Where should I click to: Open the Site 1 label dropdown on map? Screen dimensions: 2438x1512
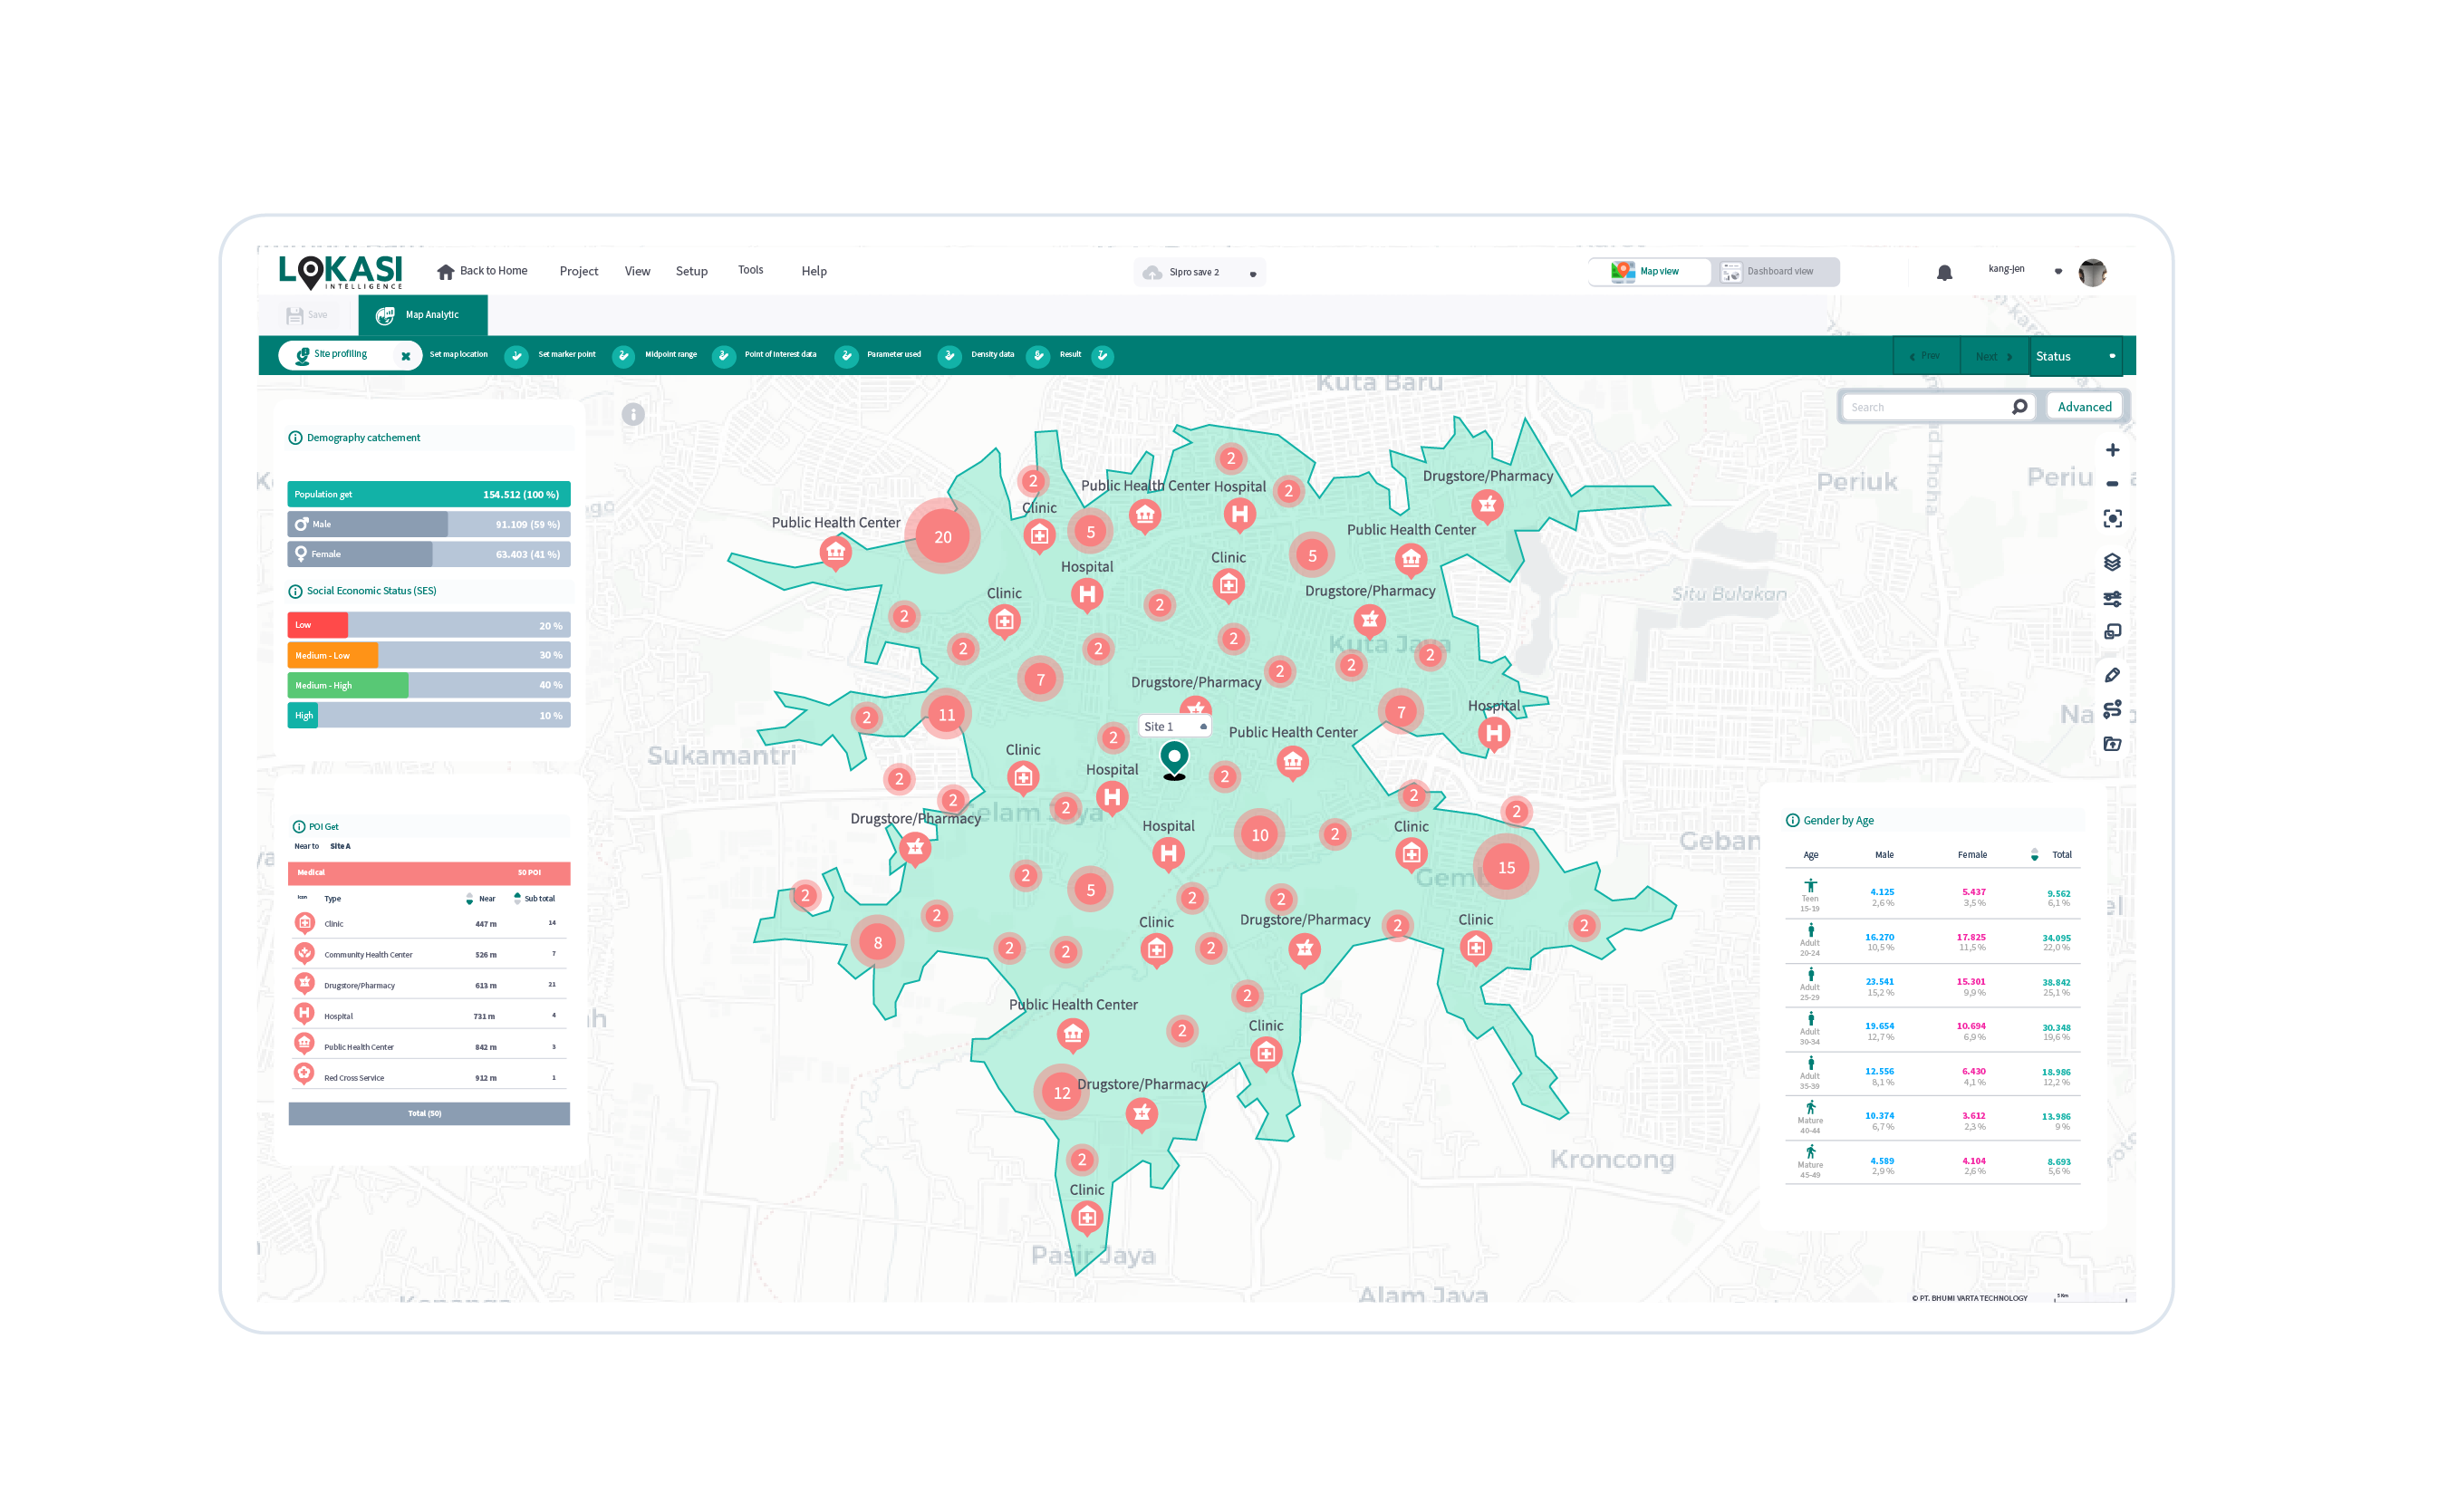point(1202,727)
